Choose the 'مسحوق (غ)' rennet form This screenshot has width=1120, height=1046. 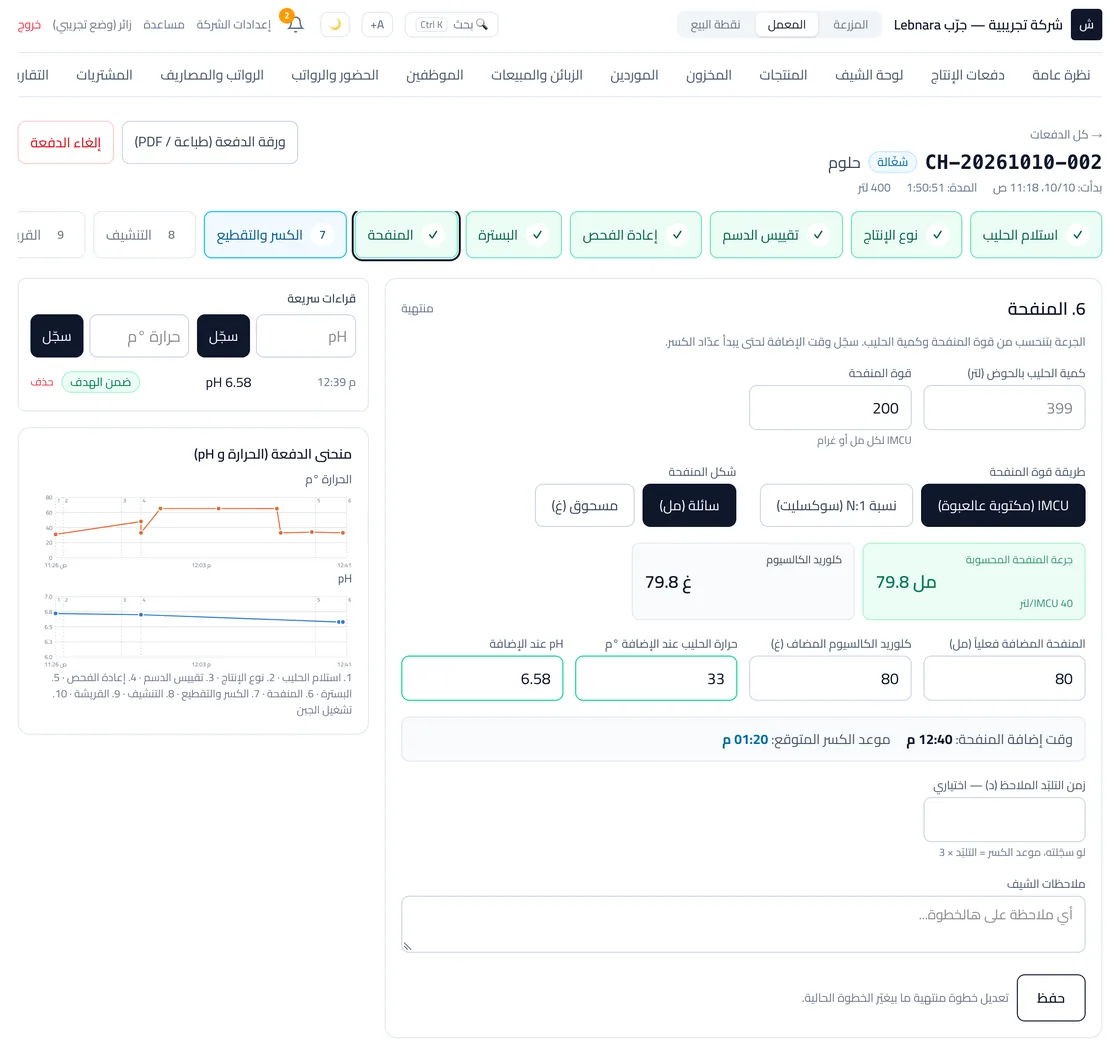(584, 505)
